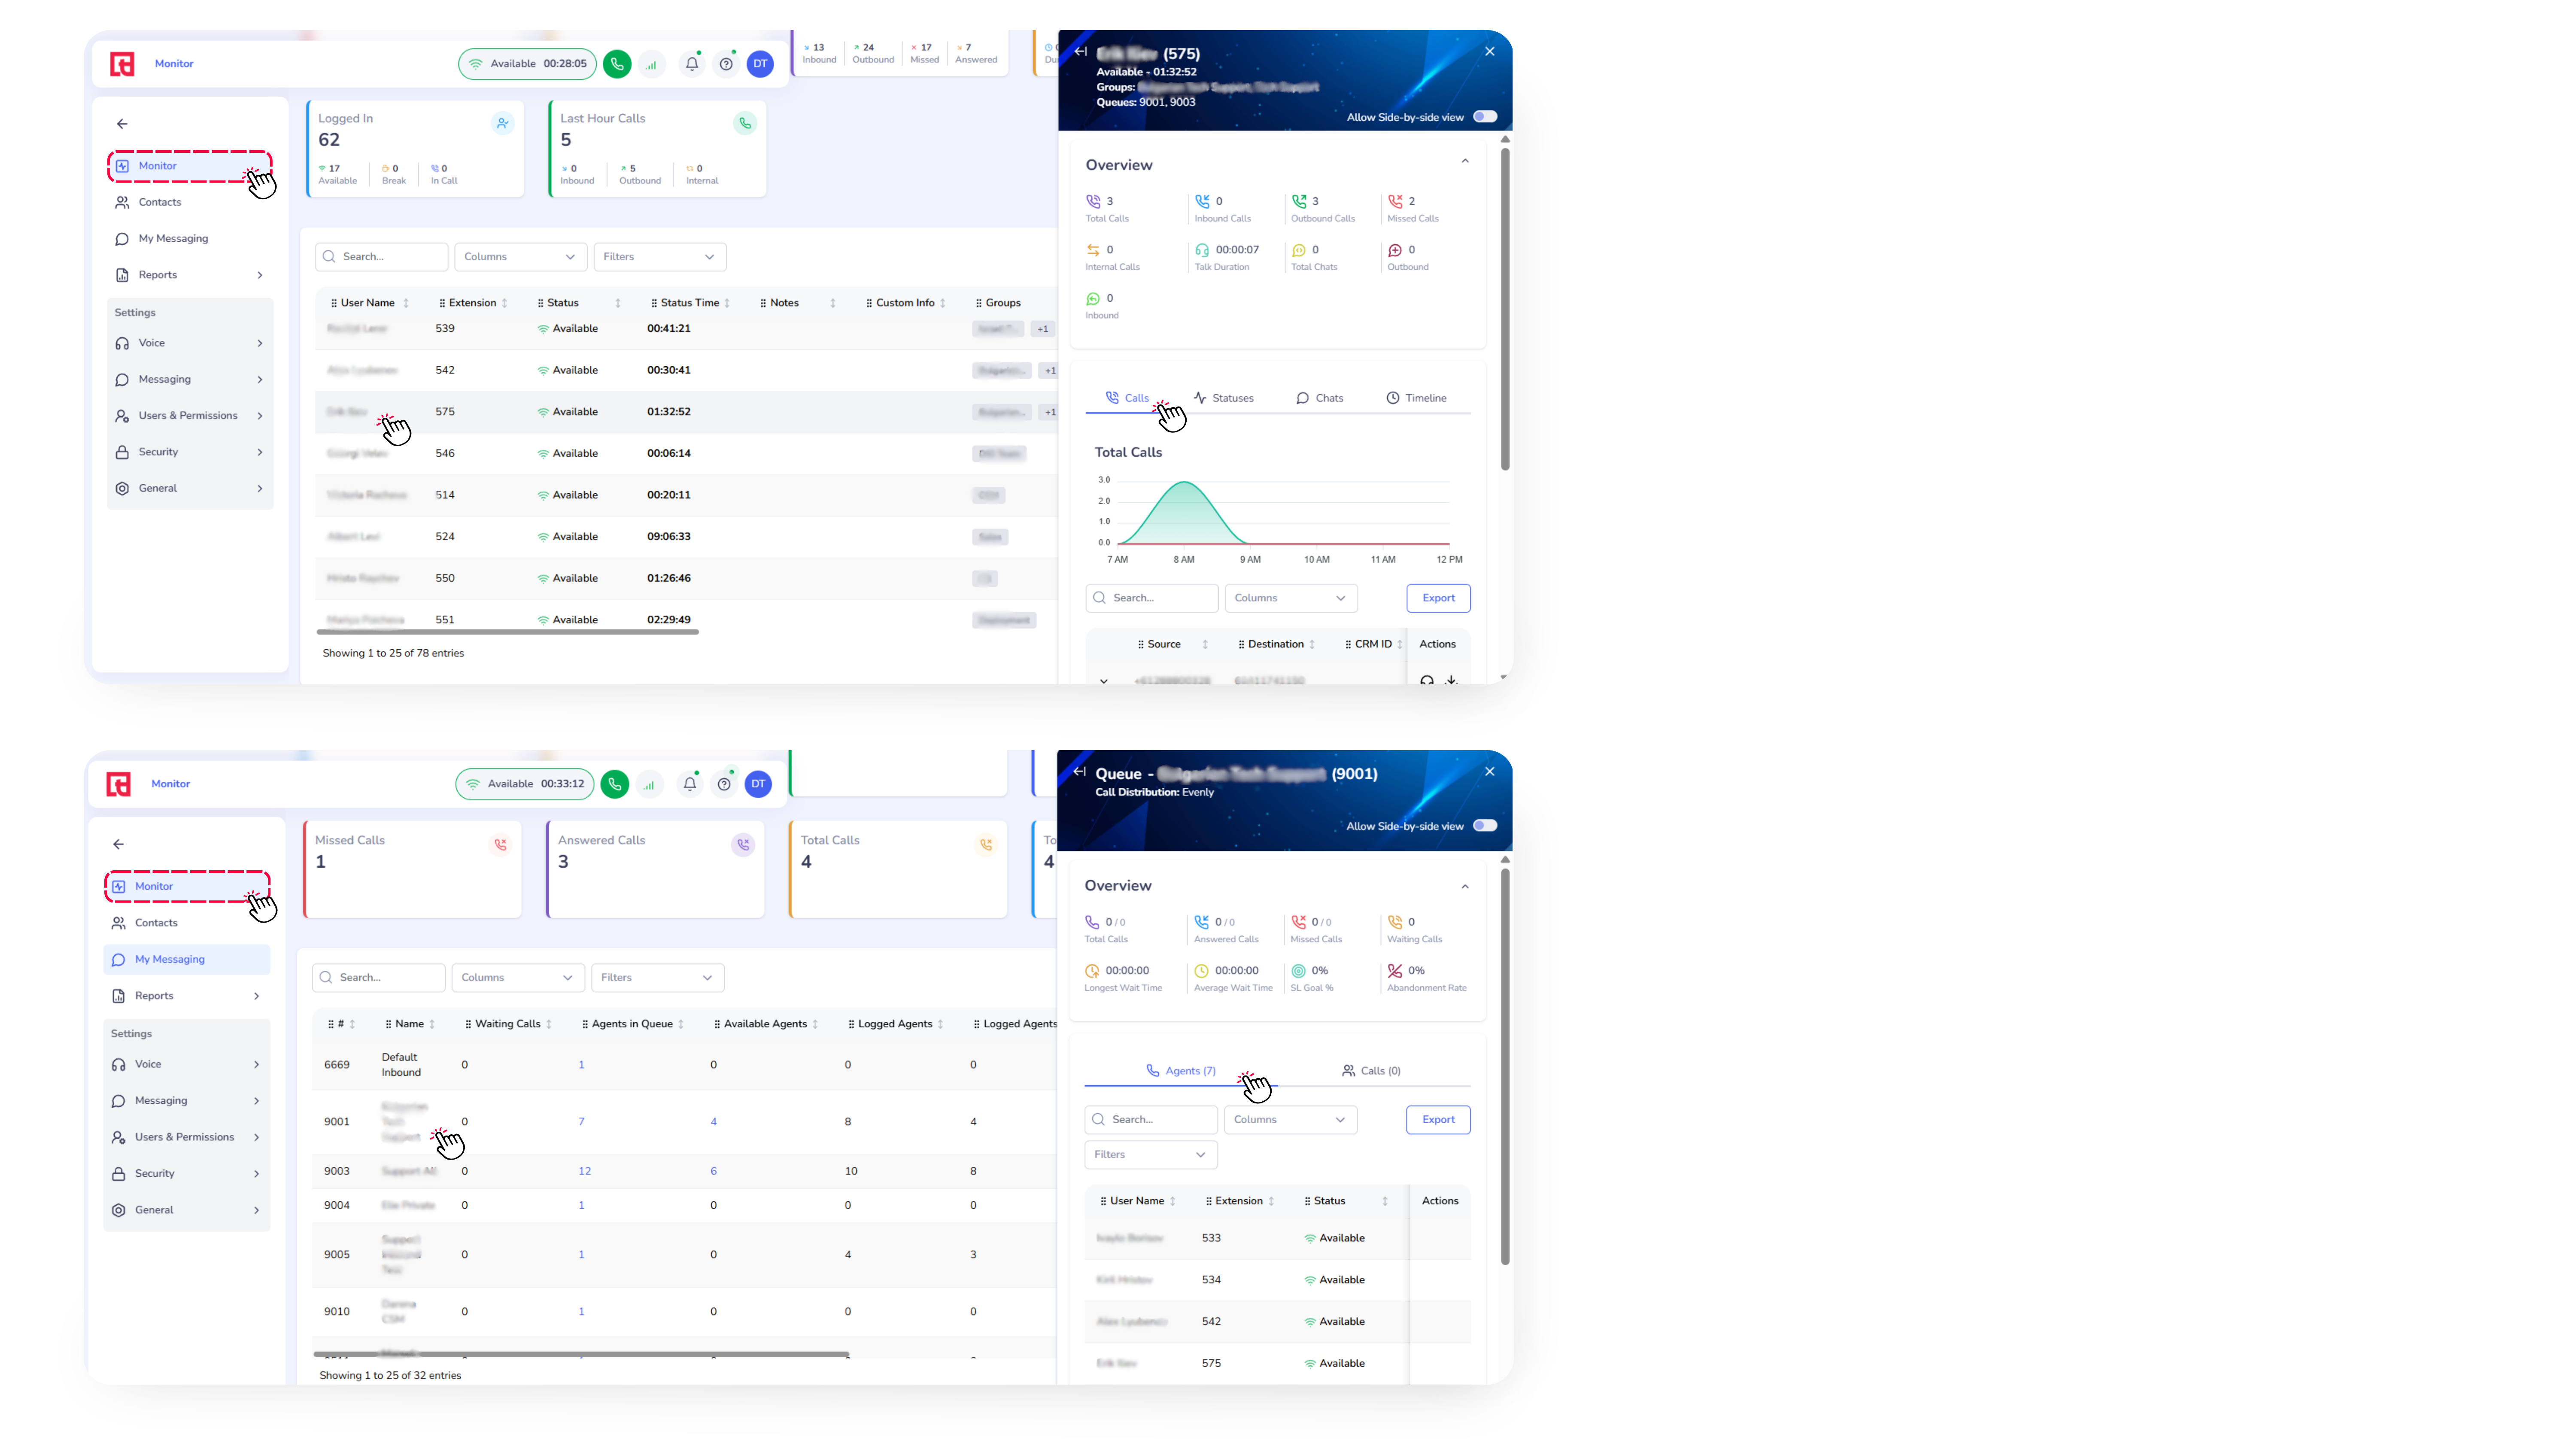2576x1449 pixels.
Task: Switch to the Statuses tab
Action: click(1223, 398)
